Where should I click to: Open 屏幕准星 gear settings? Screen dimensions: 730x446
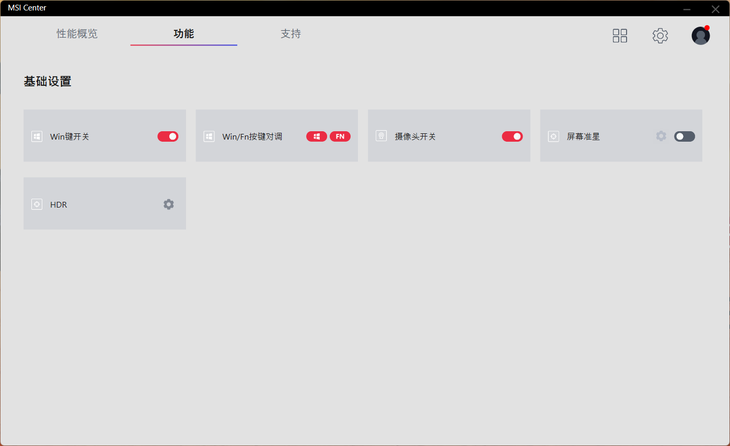pos(661,136)
